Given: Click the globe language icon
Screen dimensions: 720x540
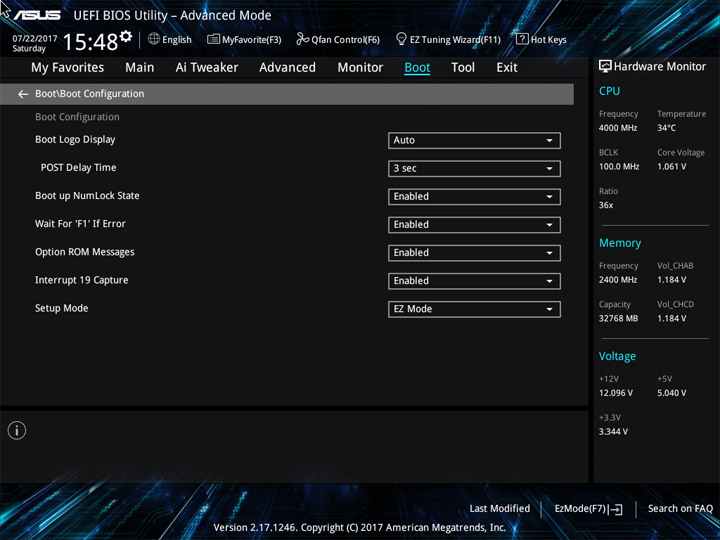Looking at the screenshot, I should (x=154, y=39).
